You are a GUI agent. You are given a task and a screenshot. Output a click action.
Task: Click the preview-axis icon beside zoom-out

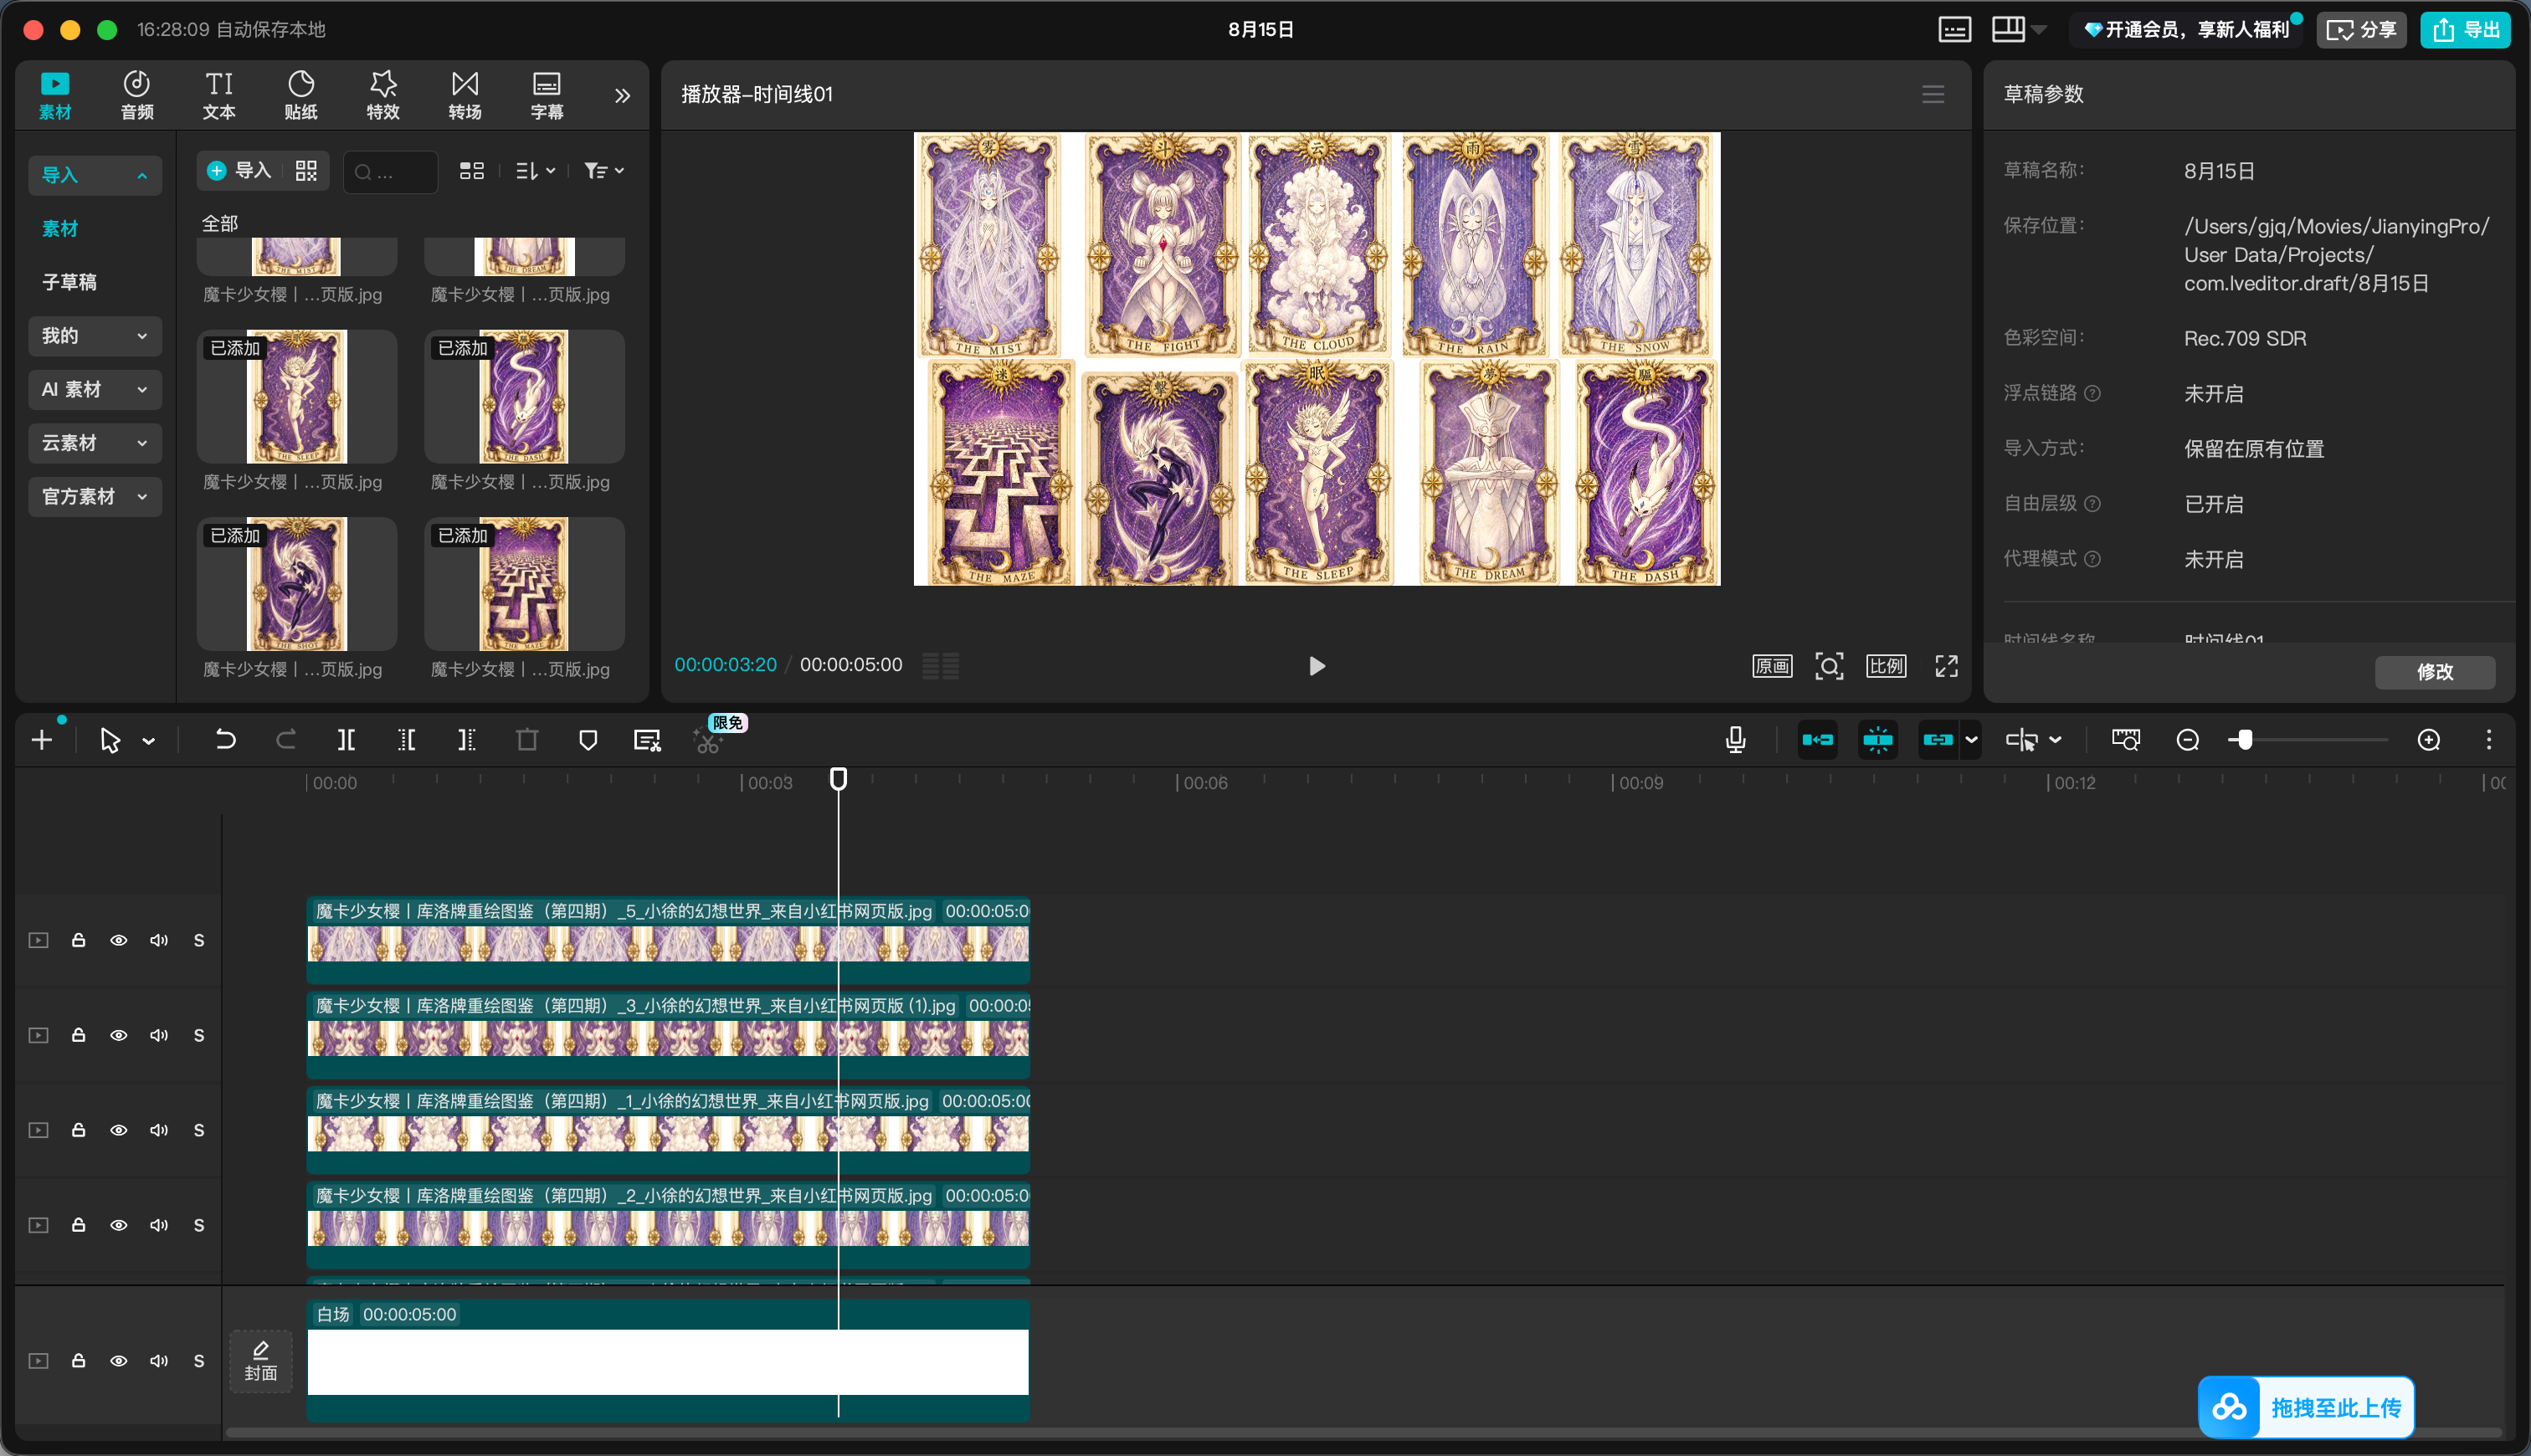[2126, 740]
